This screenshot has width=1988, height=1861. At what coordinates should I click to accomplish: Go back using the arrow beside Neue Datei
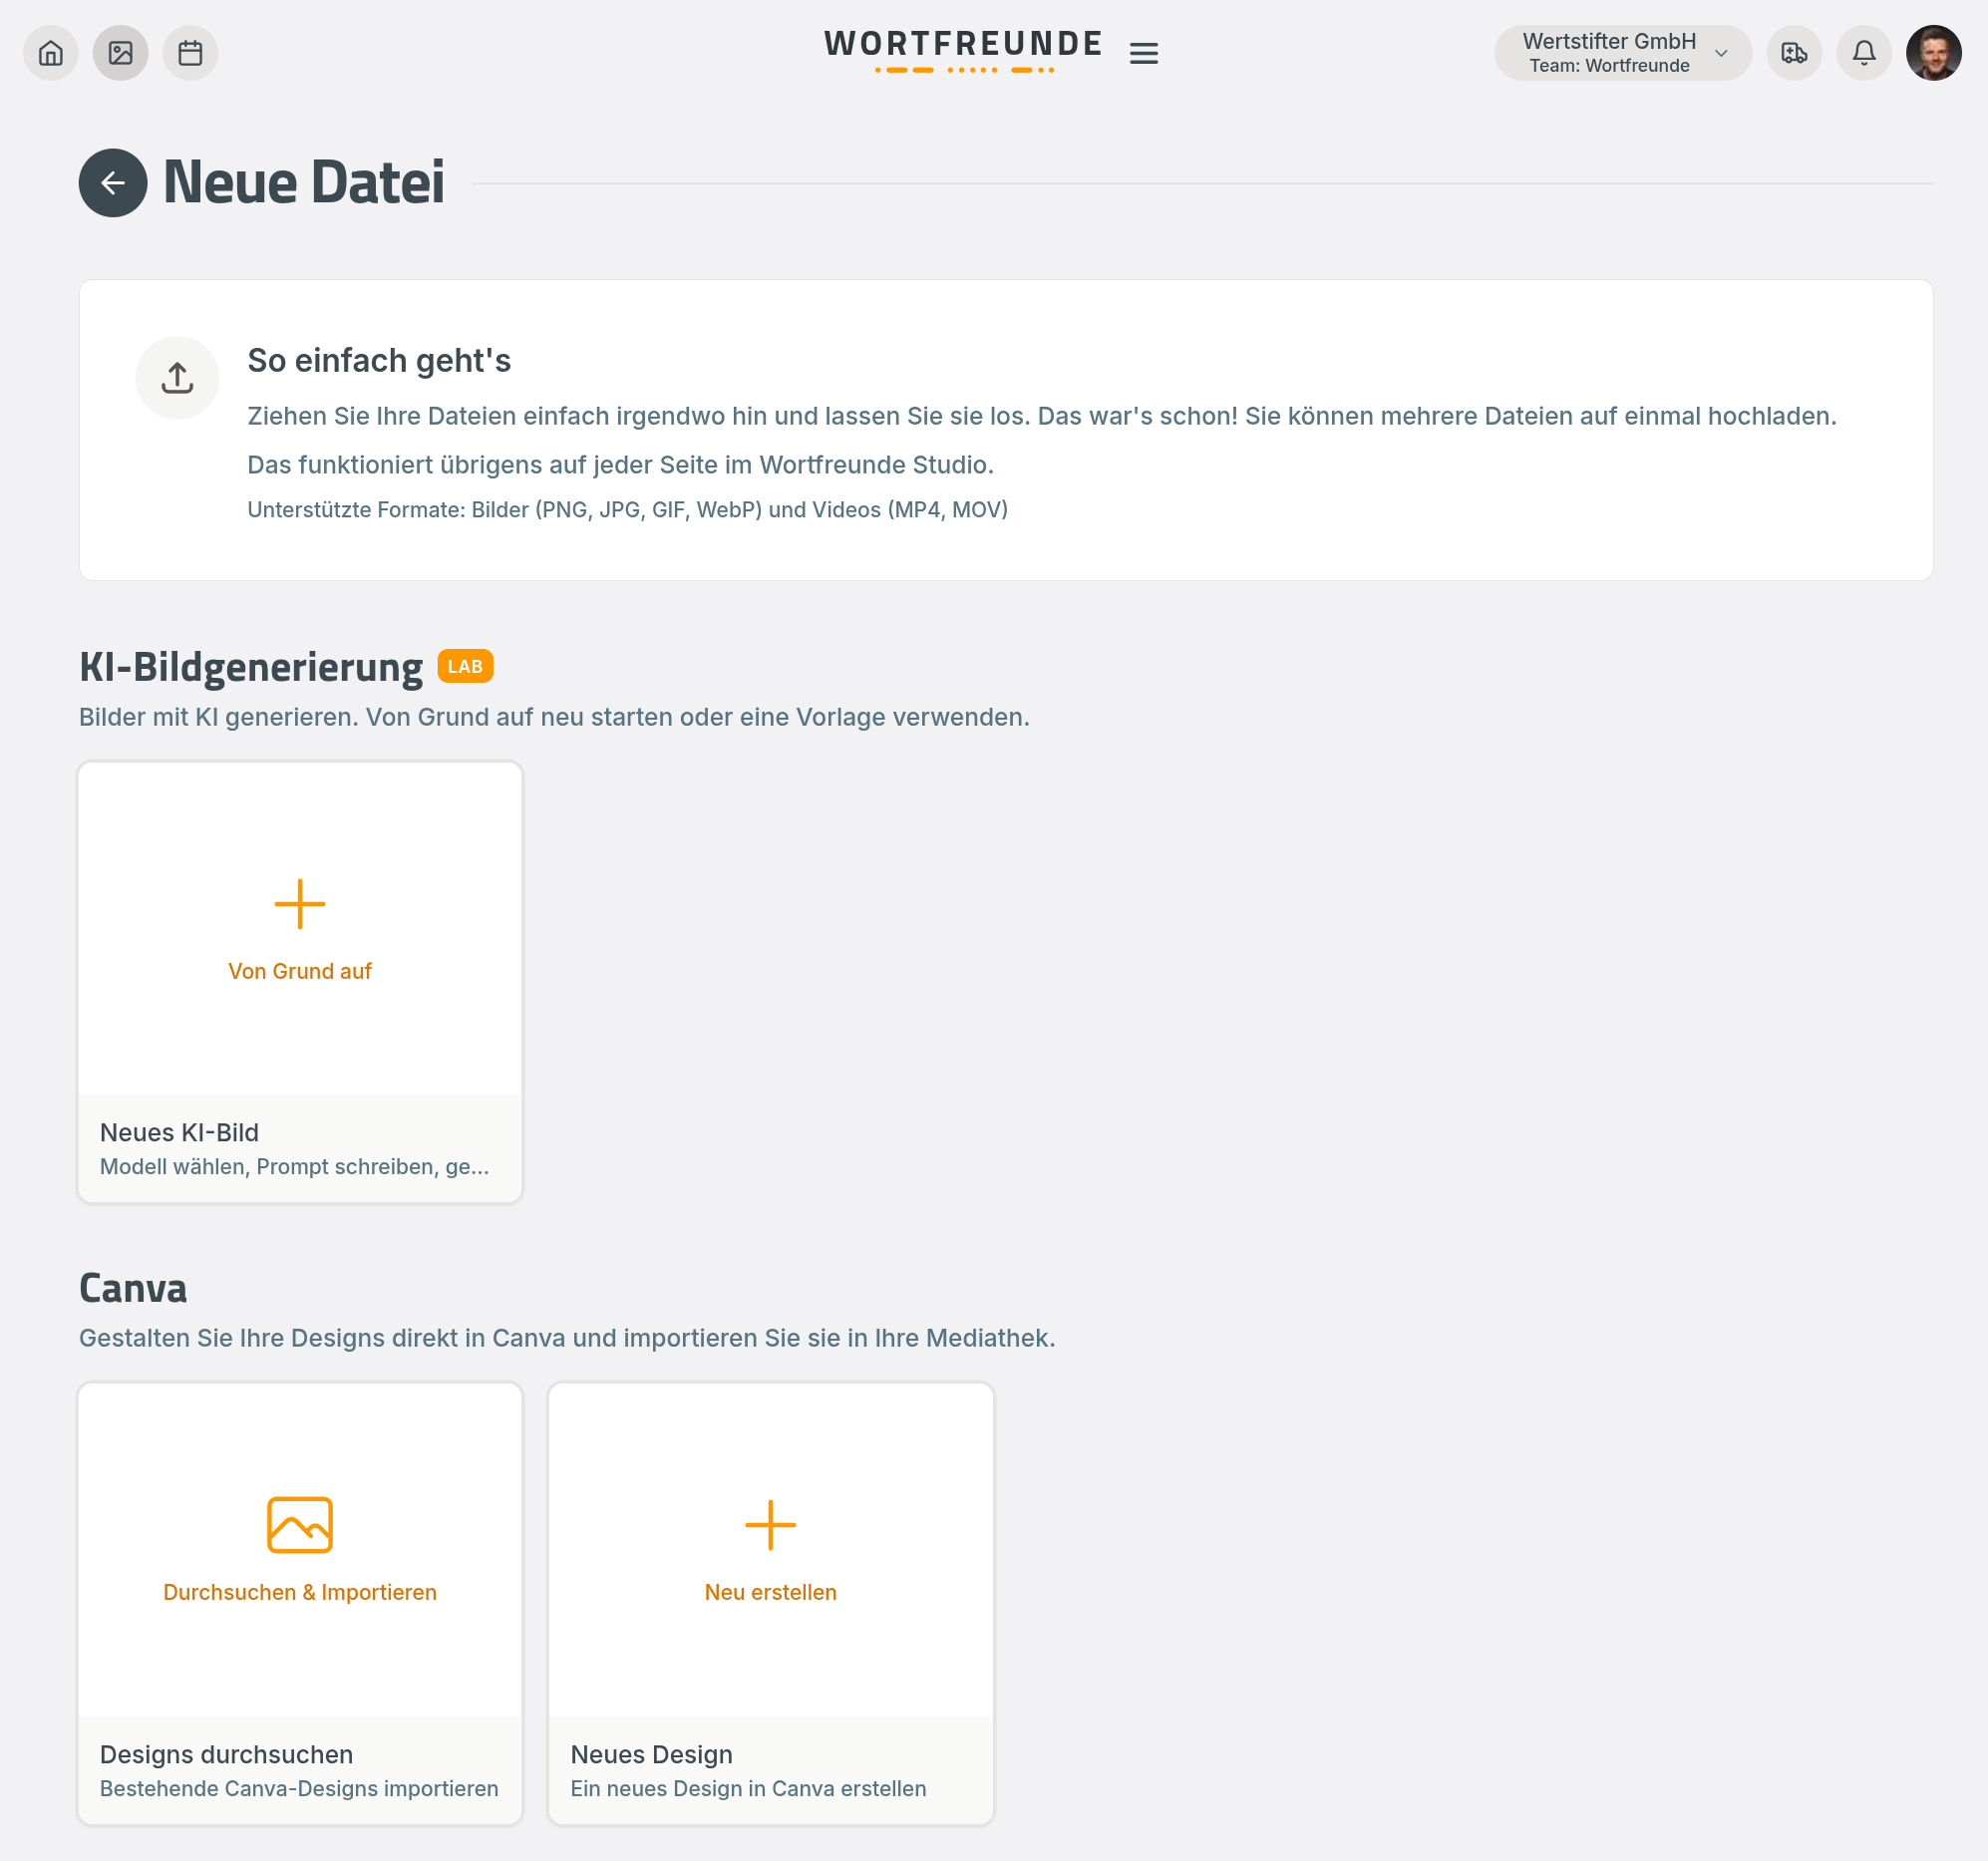[113, 183]
